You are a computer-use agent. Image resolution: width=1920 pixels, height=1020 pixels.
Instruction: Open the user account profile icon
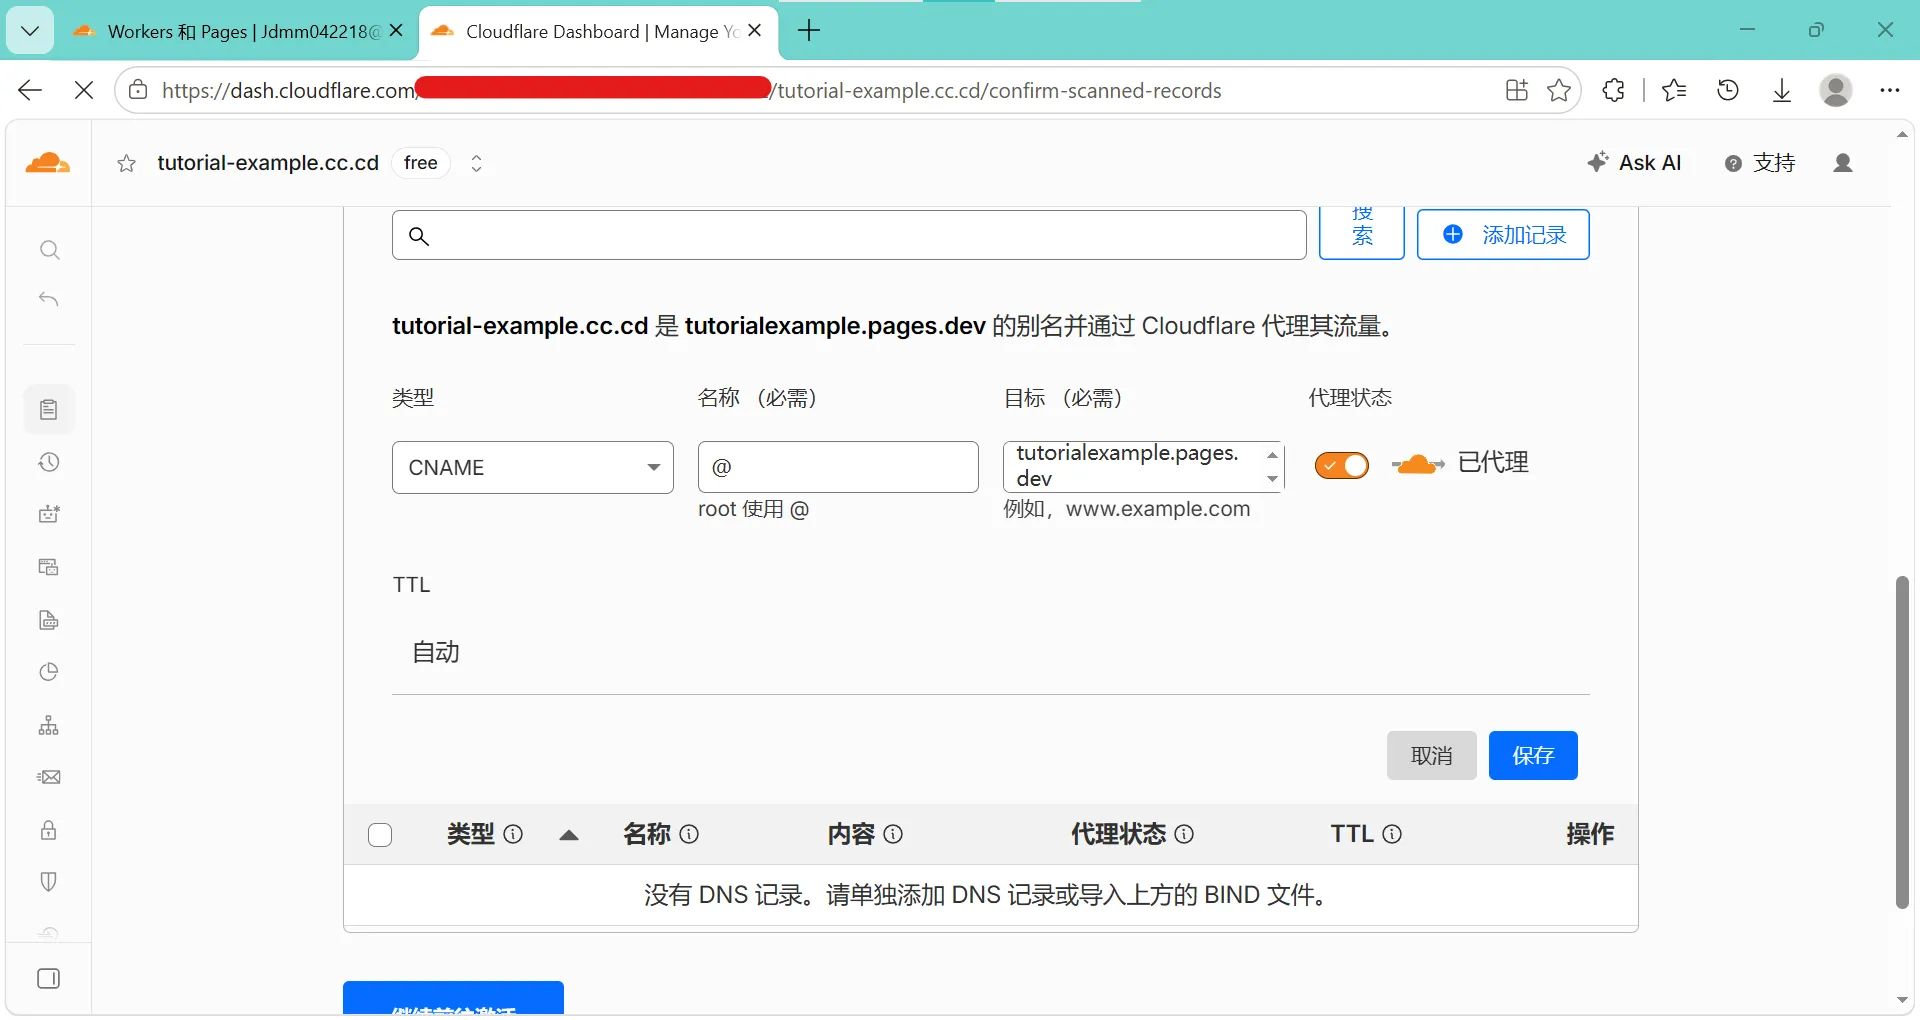pos(1843,163)
